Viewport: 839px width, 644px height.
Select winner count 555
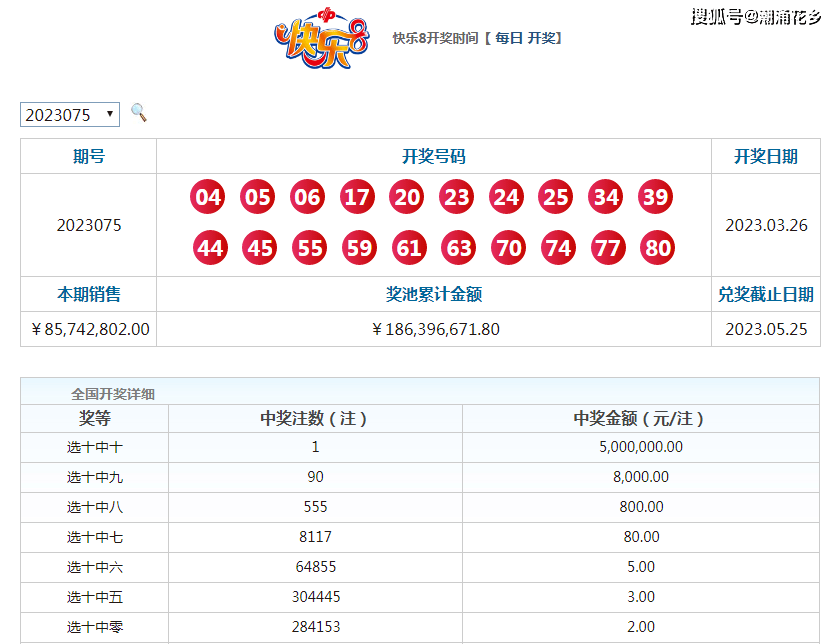(315, 507)
